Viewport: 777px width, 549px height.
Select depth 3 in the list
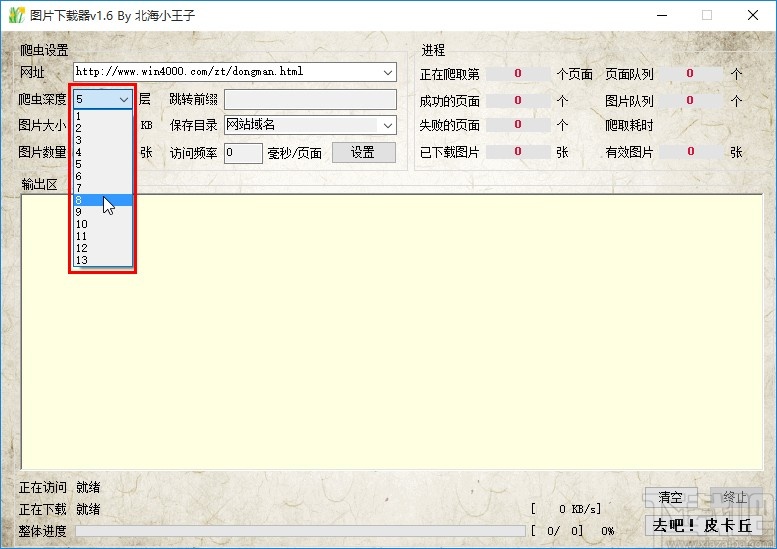[x=103, y=140]
